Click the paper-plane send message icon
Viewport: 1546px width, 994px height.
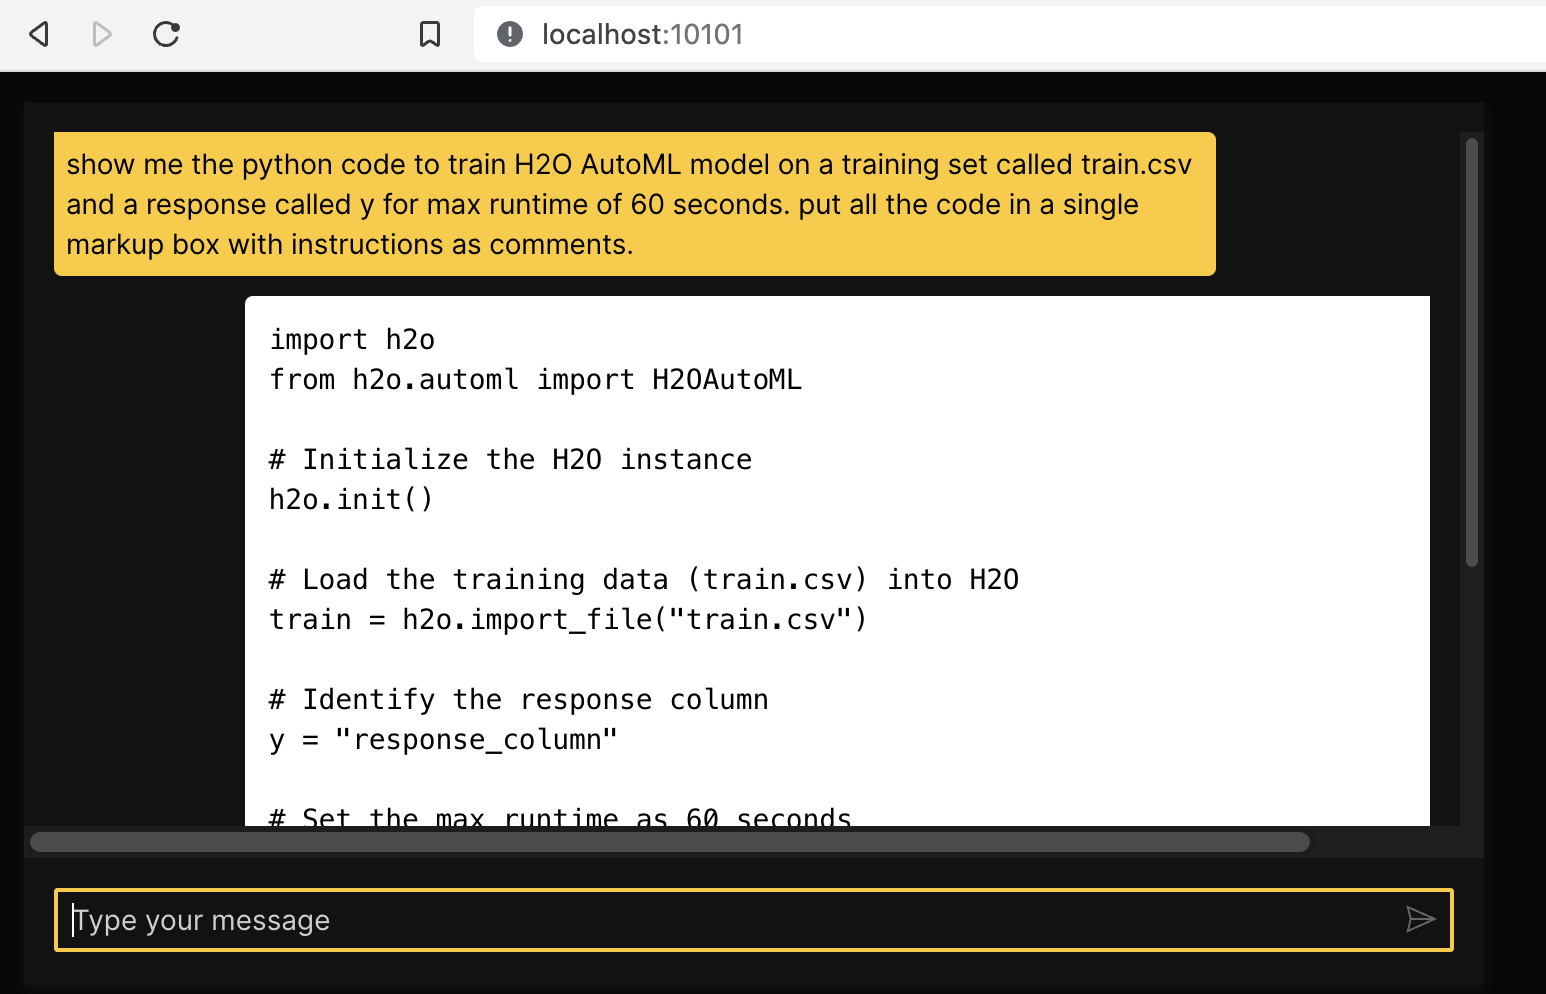[1421, 919]
